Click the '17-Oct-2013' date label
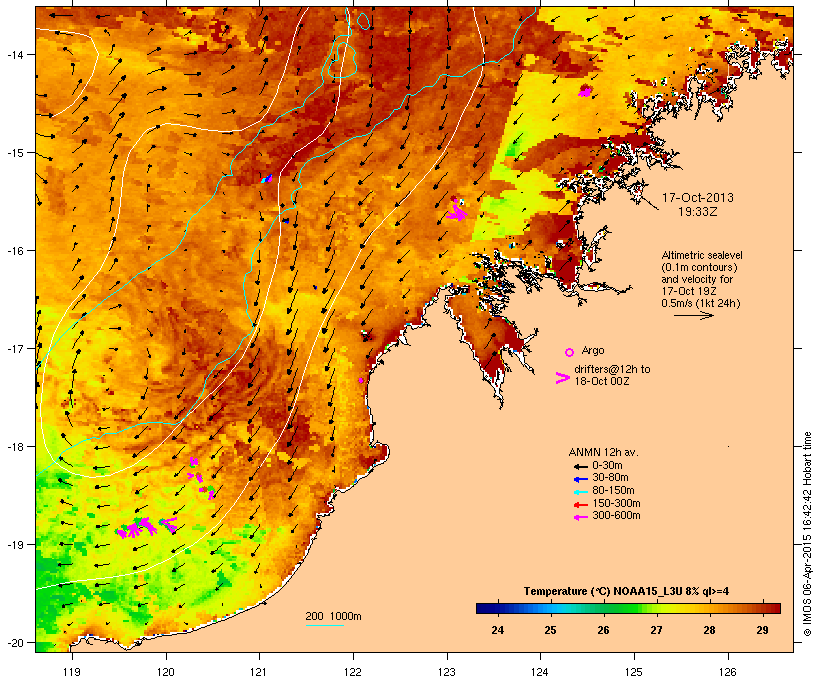This screenshot has height=680, width=820. (698, 198)
